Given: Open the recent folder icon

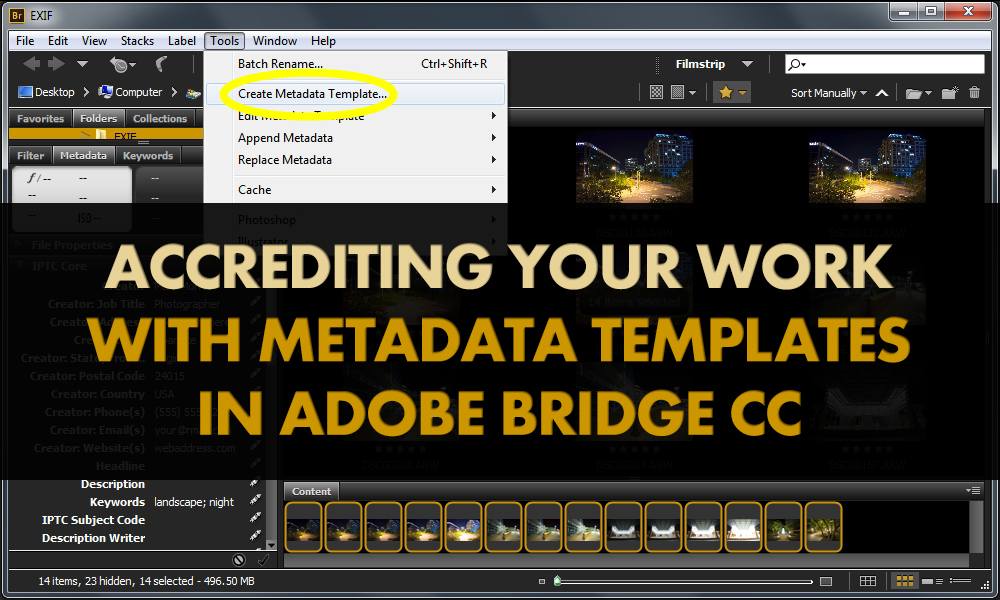Looking at the screenshot, I should 913,93.
